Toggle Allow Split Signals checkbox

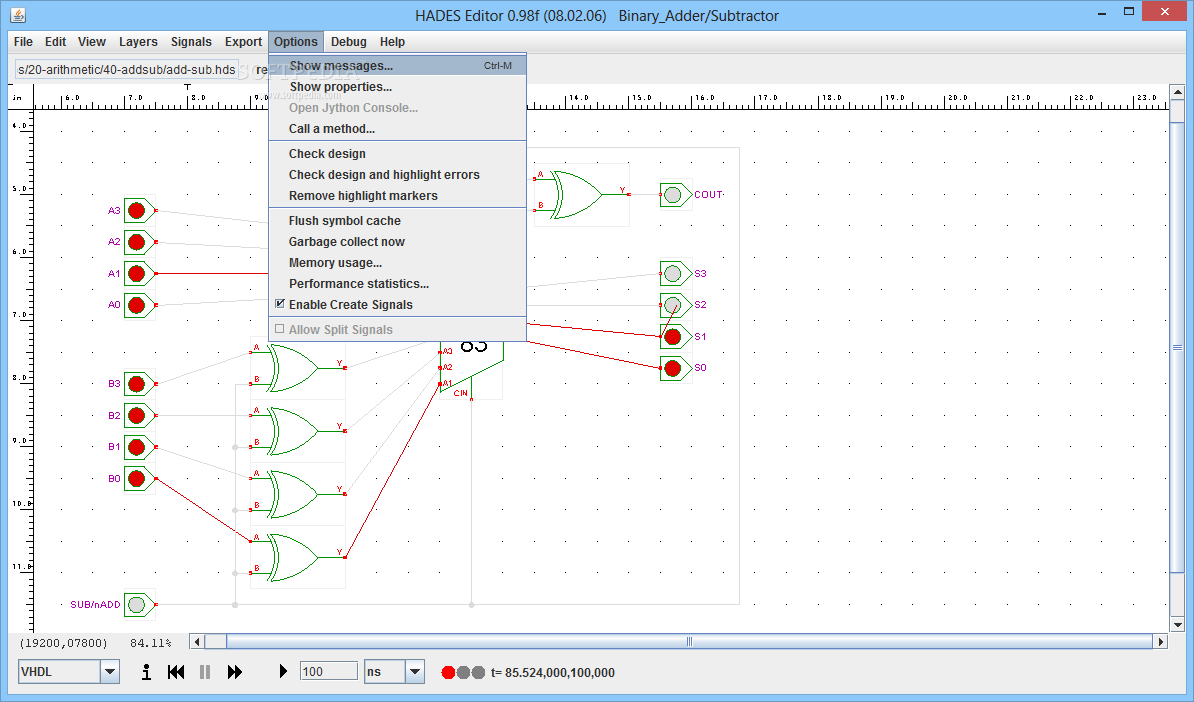pyautogui.click(x=280, y=329)
